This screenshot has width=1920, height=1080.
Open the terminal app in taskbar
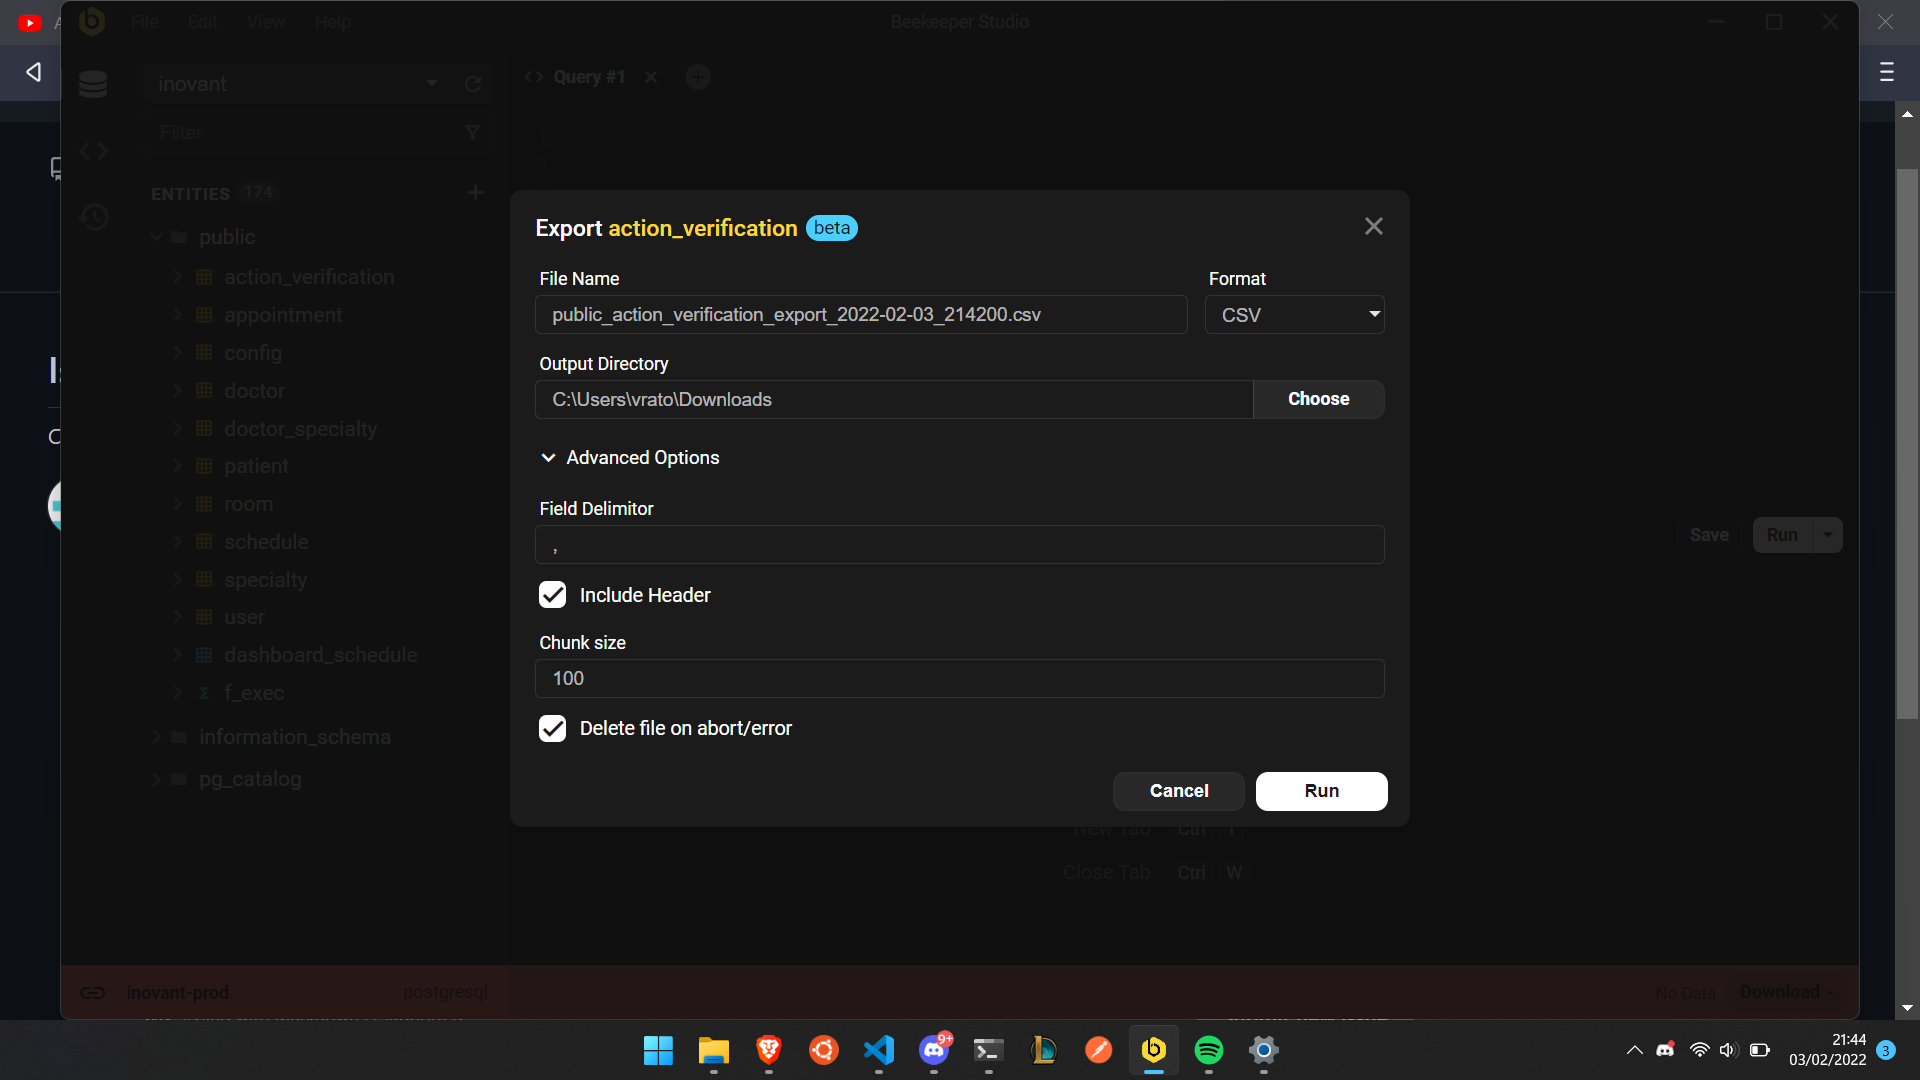pos(988,1050)
